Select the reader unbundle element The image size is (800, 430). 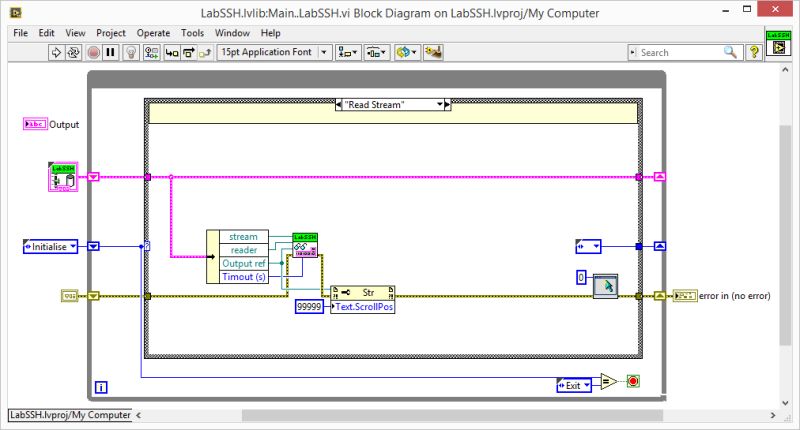click(243, 250)
